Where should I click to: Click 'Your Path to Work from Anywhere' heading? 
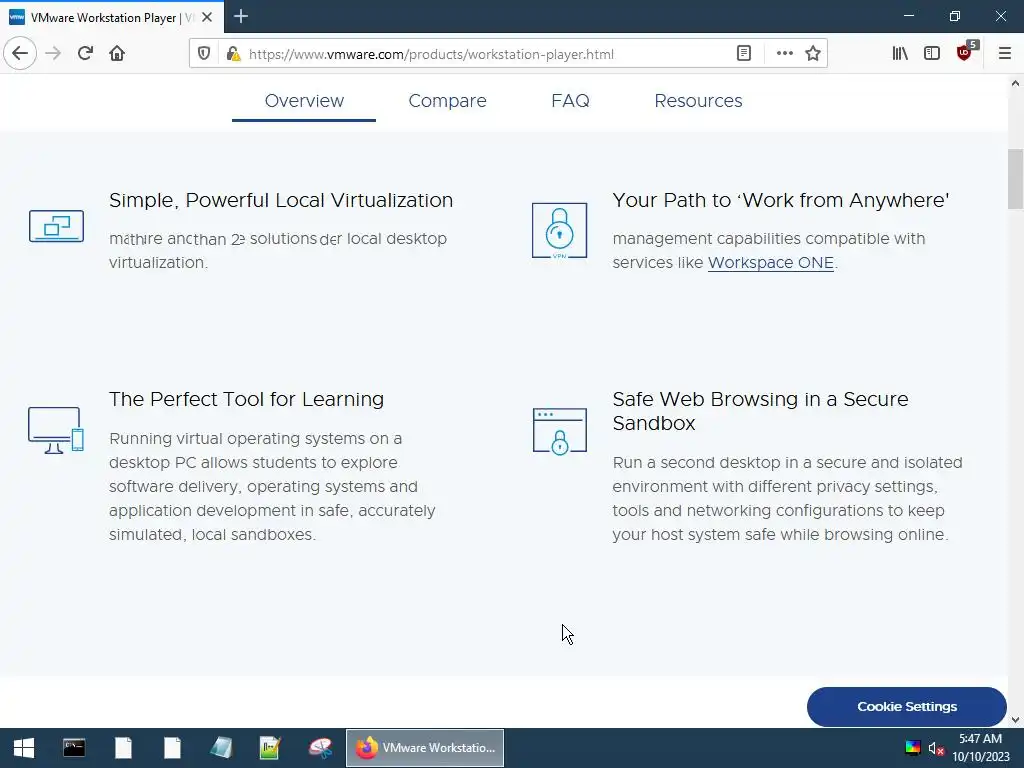[780, 200]
